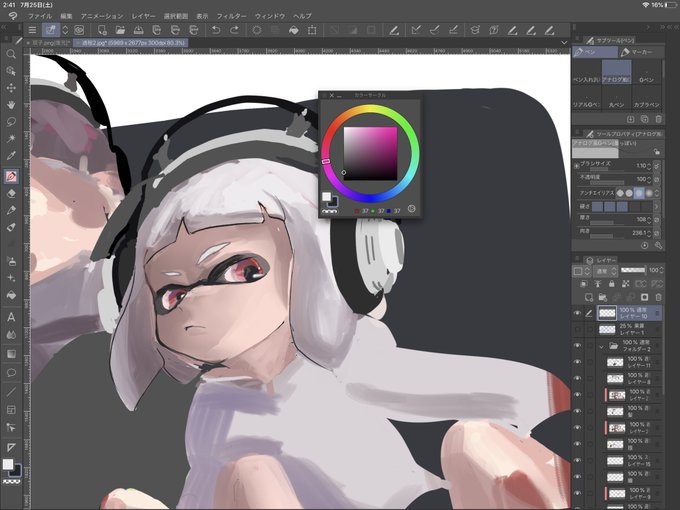Click the Sub tool detail wrench icon
This screenshot has height=510, width=680.
(x=658, y=245)
